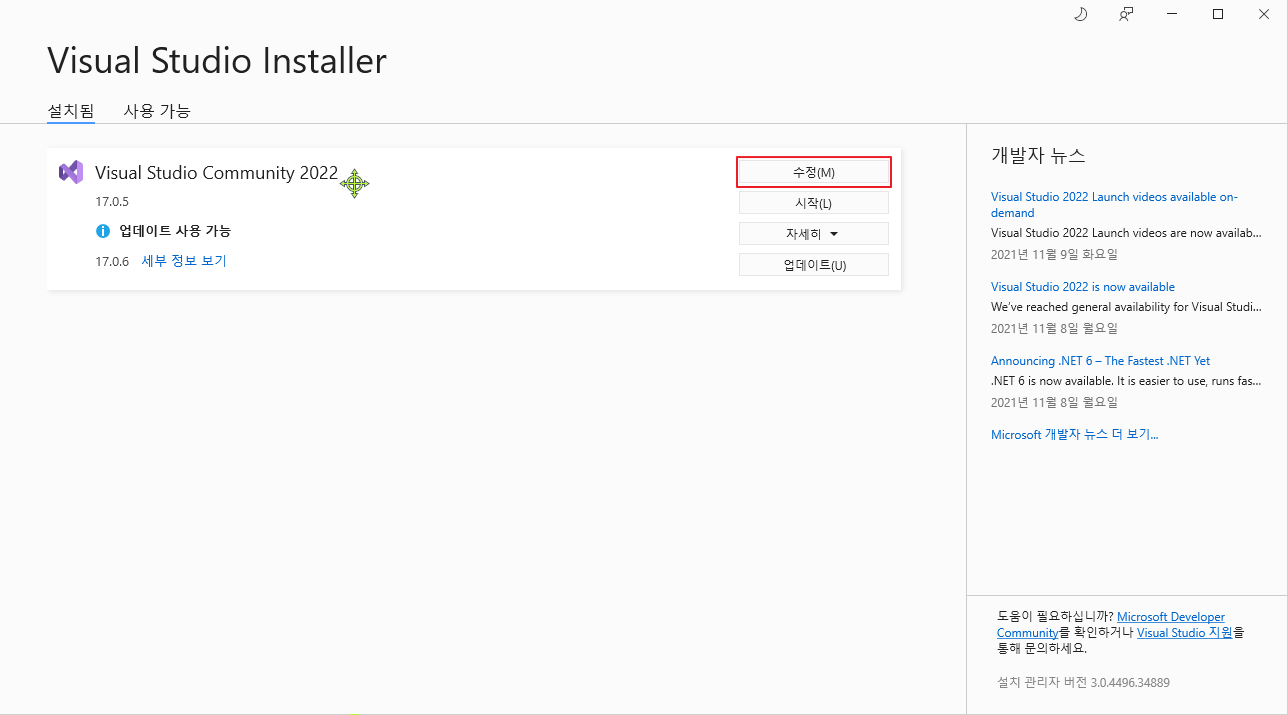The height and width of the screenshot is (715, 1288).
Task: Switch to the 설치됨 tab
Action: (71, 111)
